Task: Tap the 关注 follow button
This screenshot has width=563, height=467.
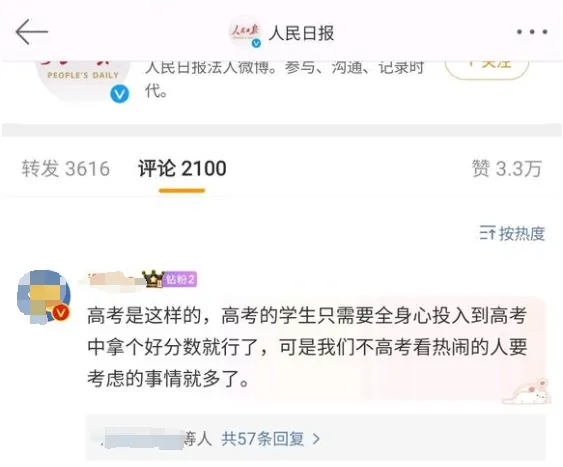Action: pos(487,67)
